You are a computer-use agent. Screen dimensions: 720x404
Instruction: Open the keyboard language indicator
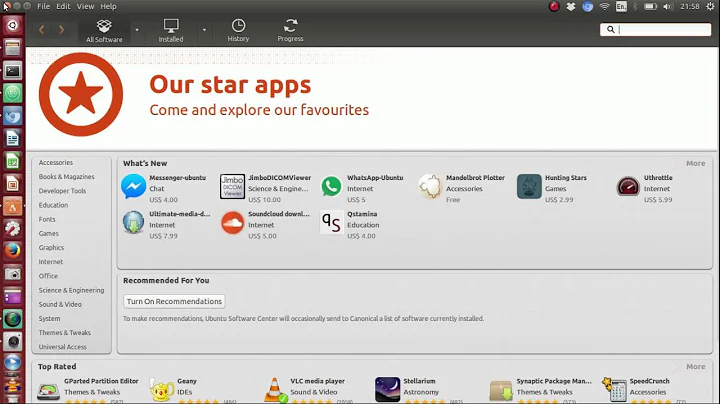[x=621, y=6]
